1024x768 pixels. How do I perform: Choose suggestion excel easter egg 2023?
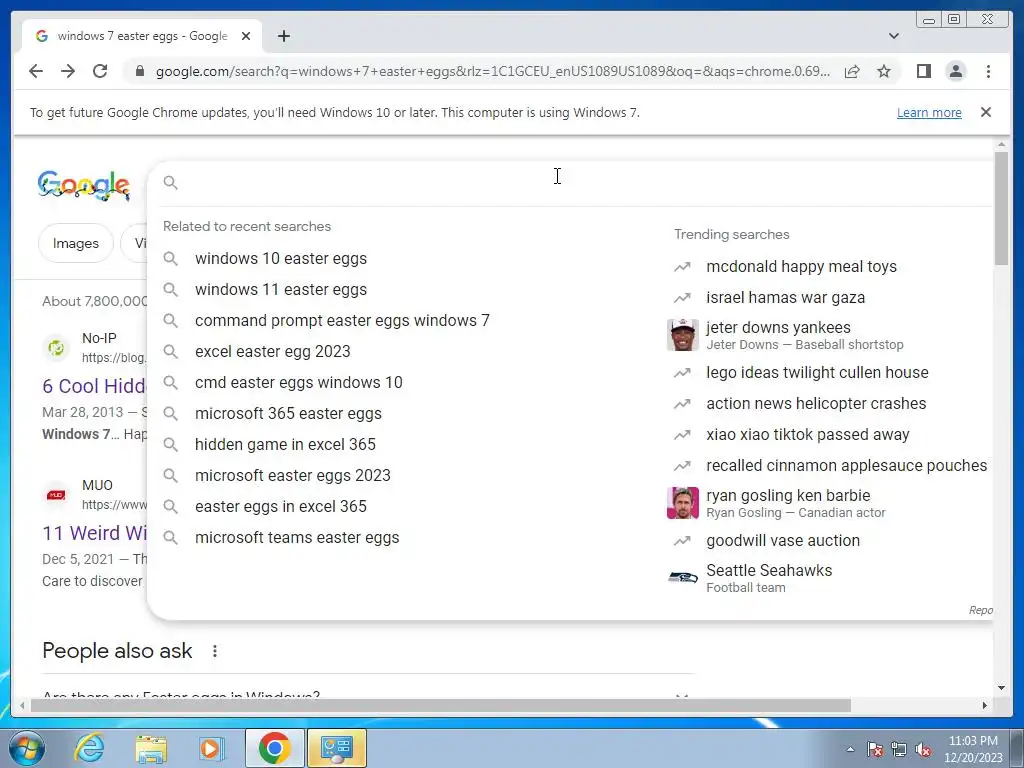point(272,351)
